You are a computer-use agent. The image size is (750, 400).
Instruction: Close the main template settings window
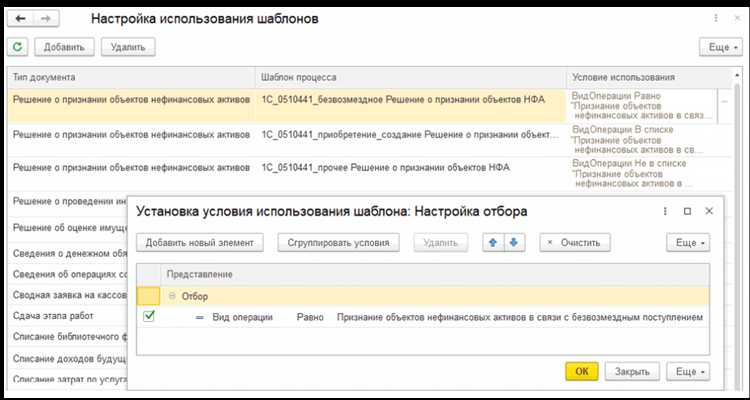(737, 19)
